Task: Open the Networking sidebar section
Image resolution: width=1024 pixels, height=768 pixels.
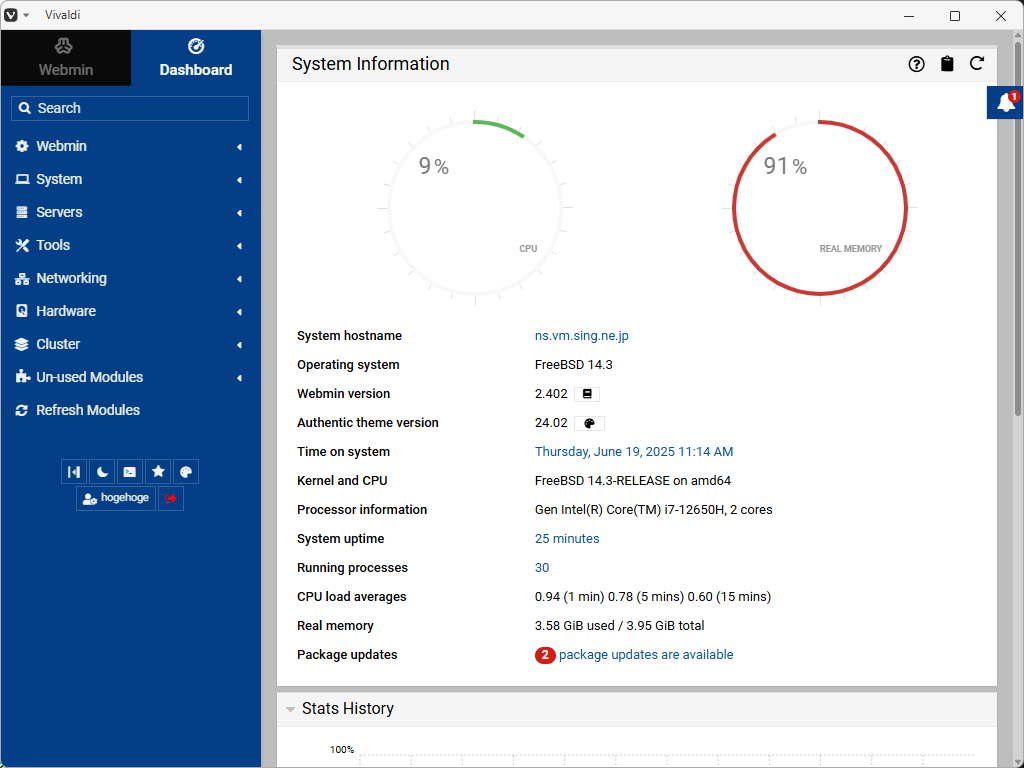Action: point(130,278)
